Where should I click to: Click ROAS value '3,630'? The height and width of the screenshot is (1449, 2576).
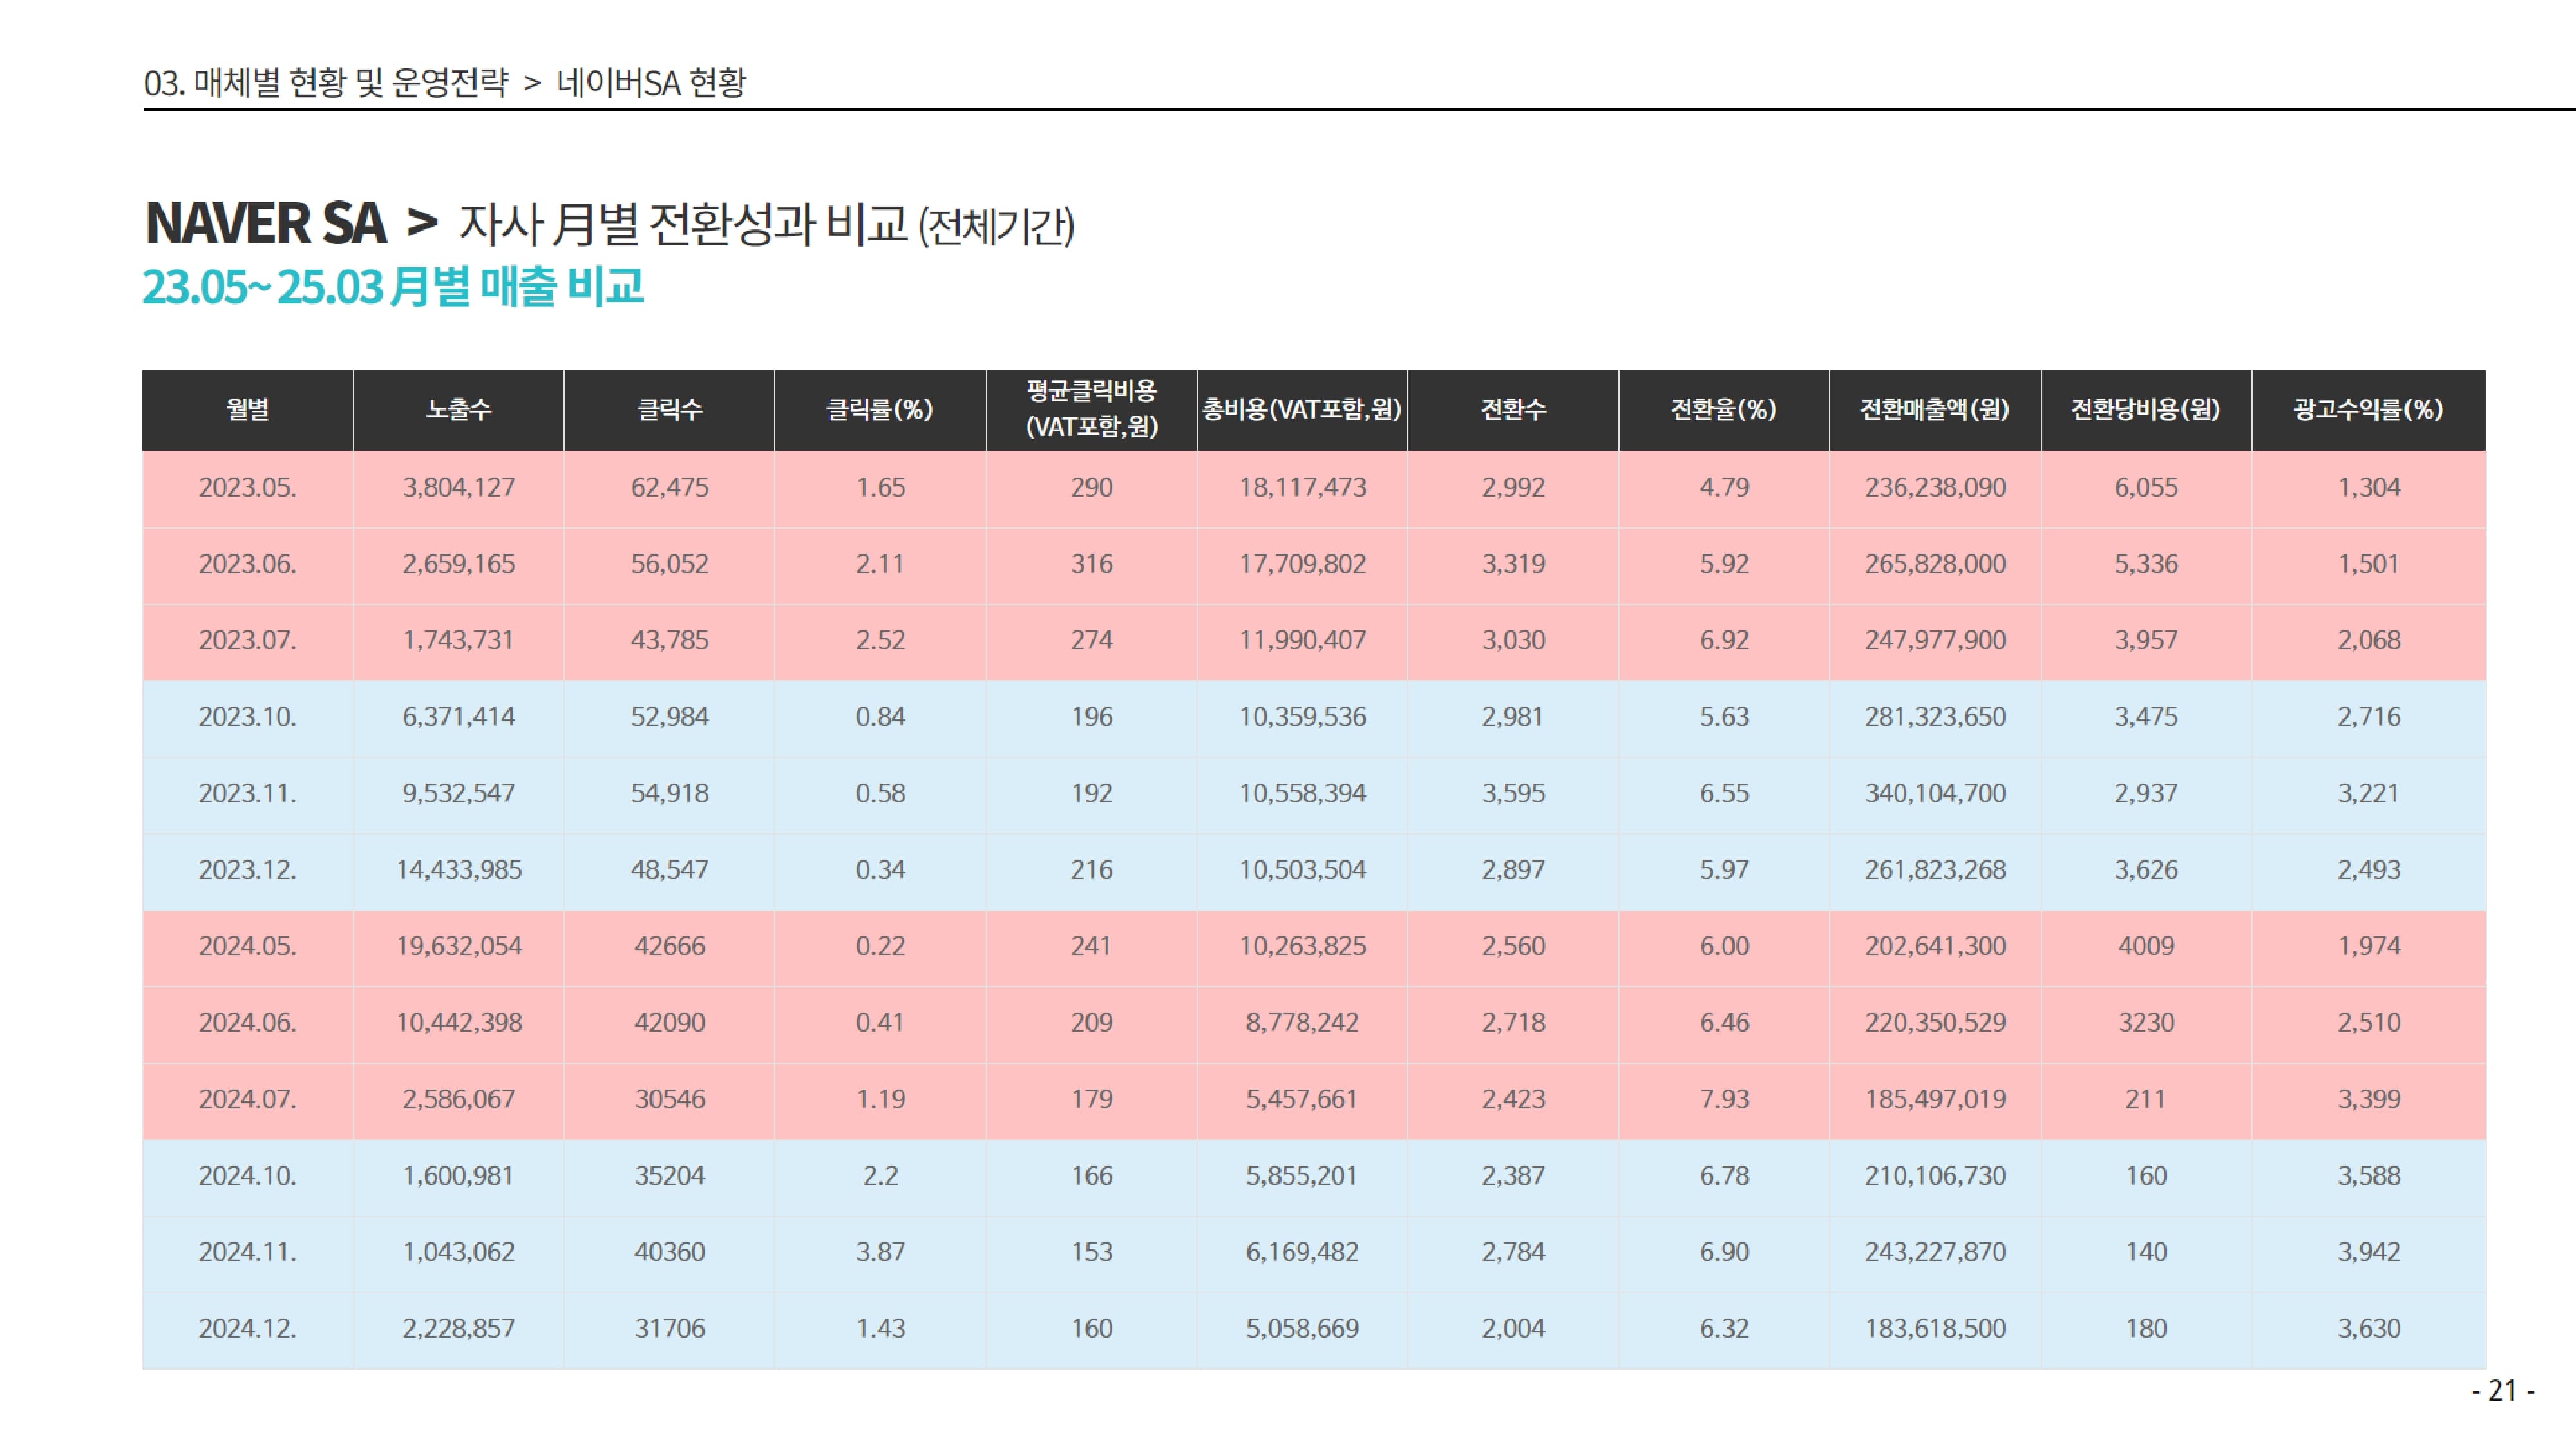2369,1329
